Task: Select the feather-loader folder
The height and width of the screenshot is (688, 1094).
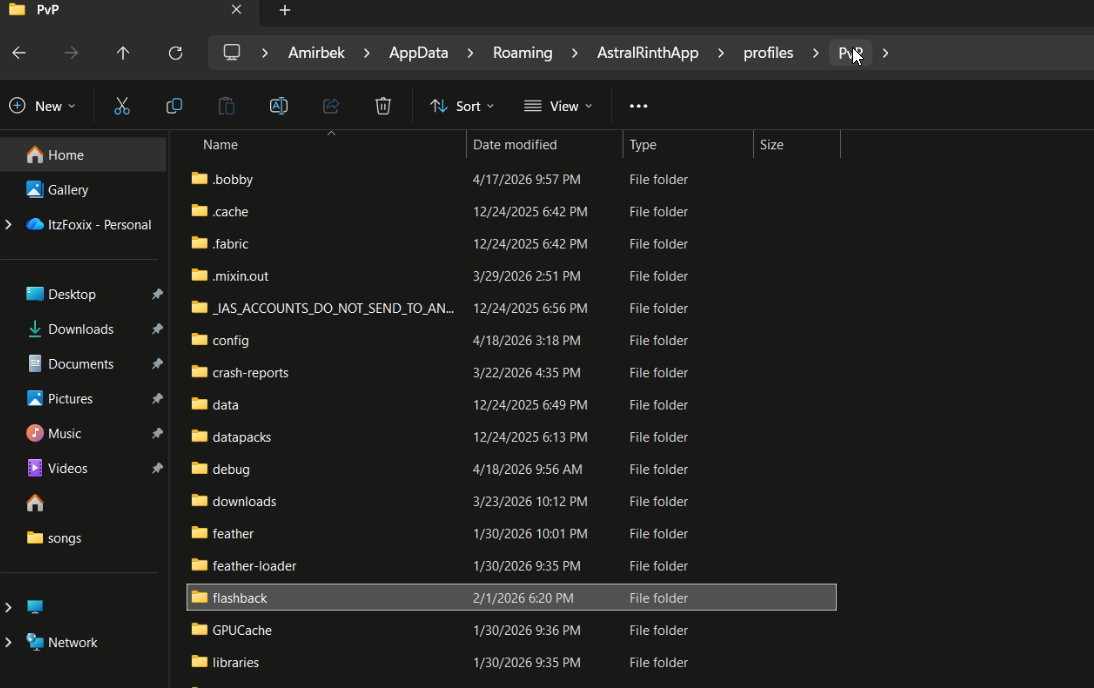Action: (511, 566)
